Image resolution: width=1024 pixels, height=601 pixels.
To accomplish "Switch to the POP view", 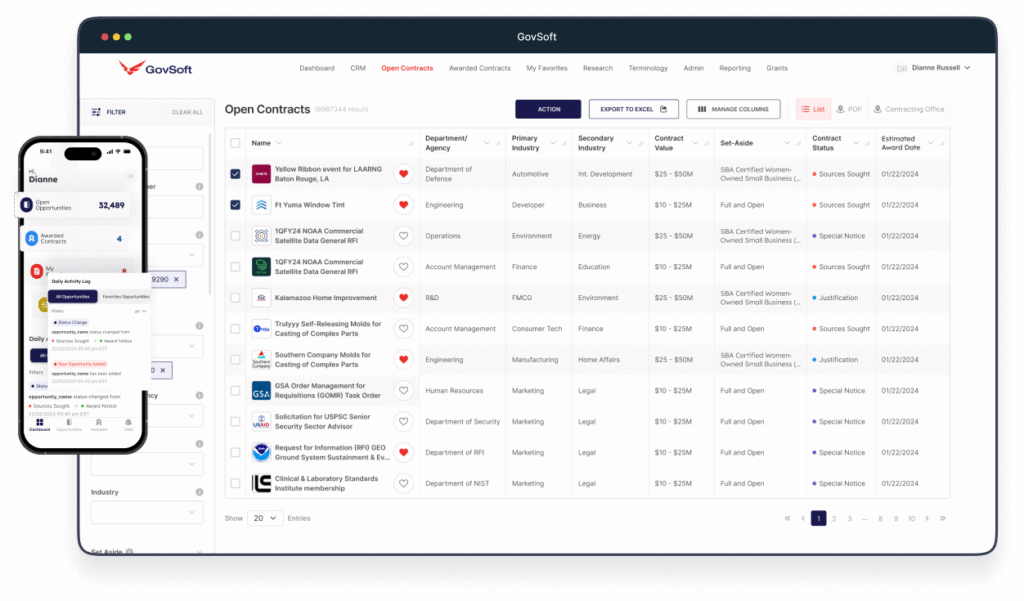I will (x=849, y=109).
